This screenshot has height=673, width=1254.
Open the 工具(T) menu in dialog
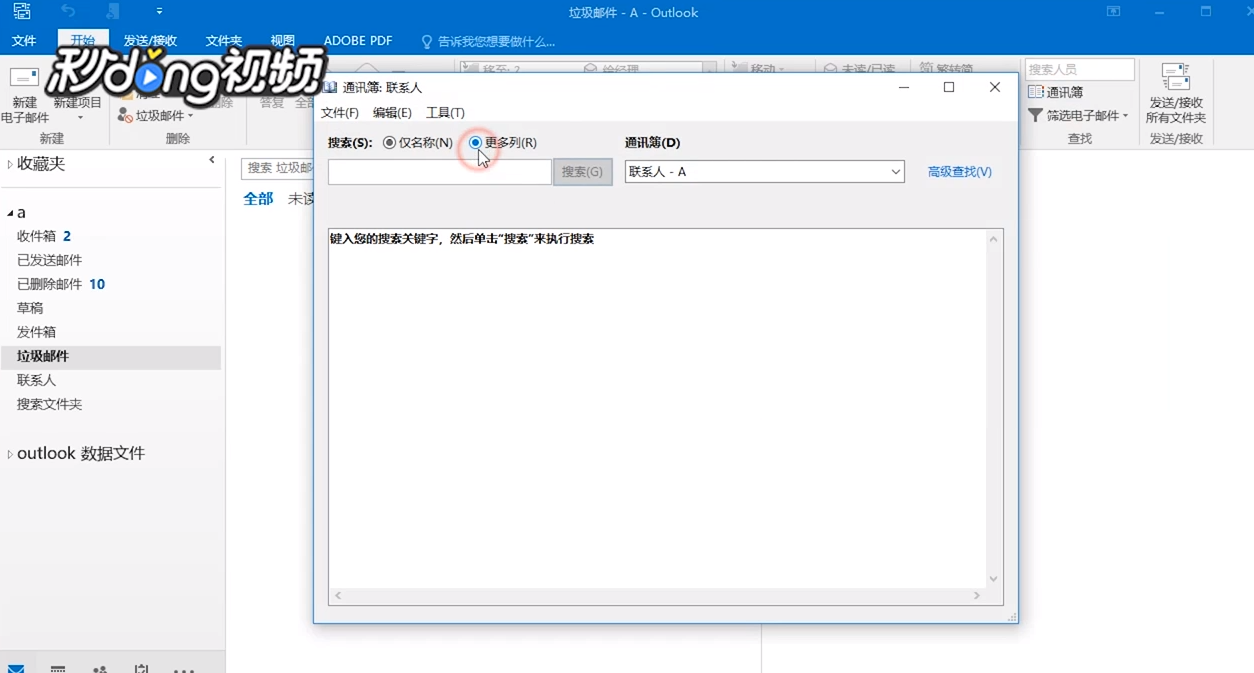[x=444, y=112]
